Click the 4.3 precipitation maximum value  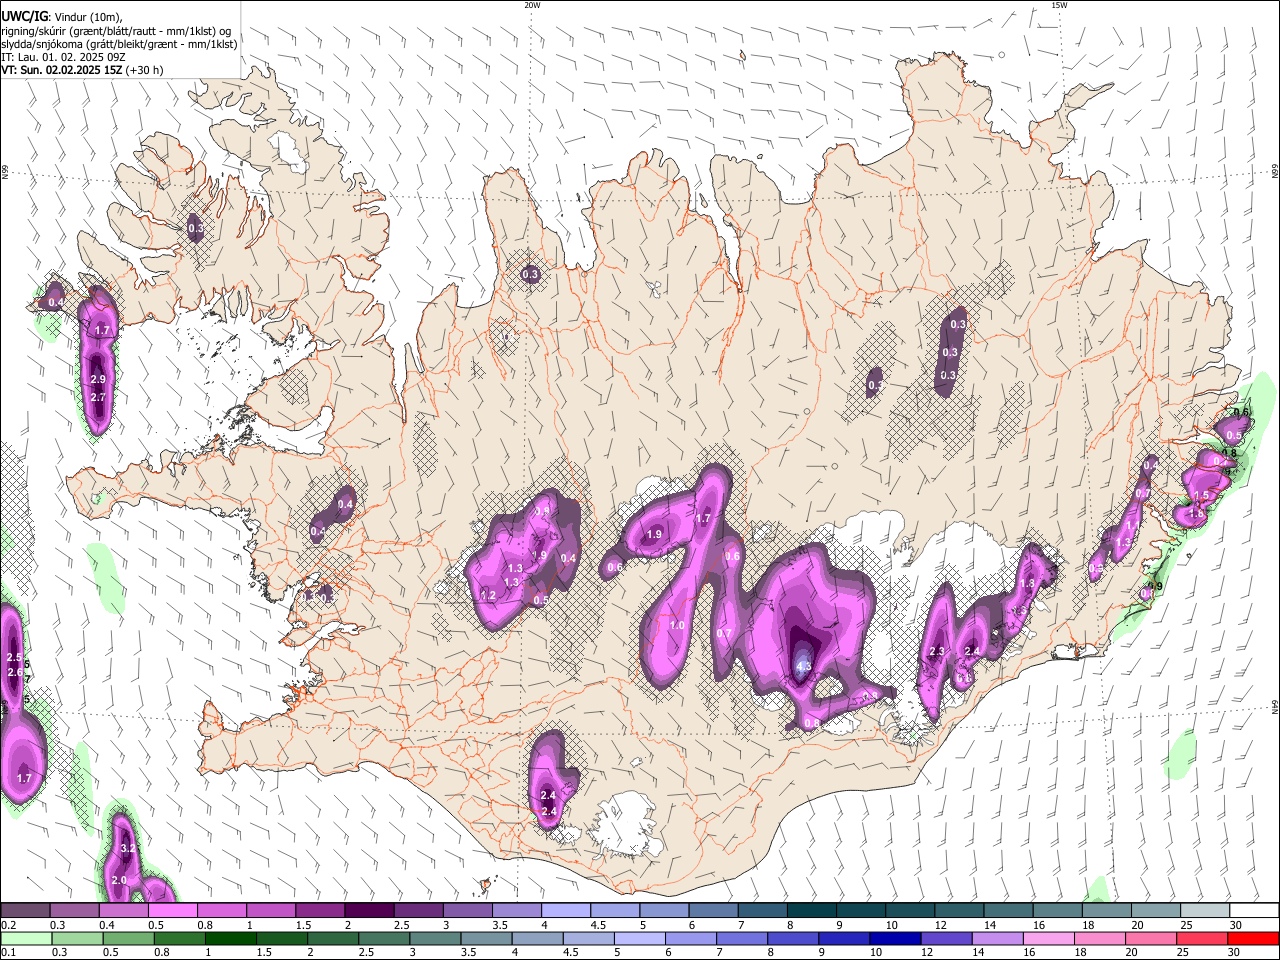(x=804, y=666)
